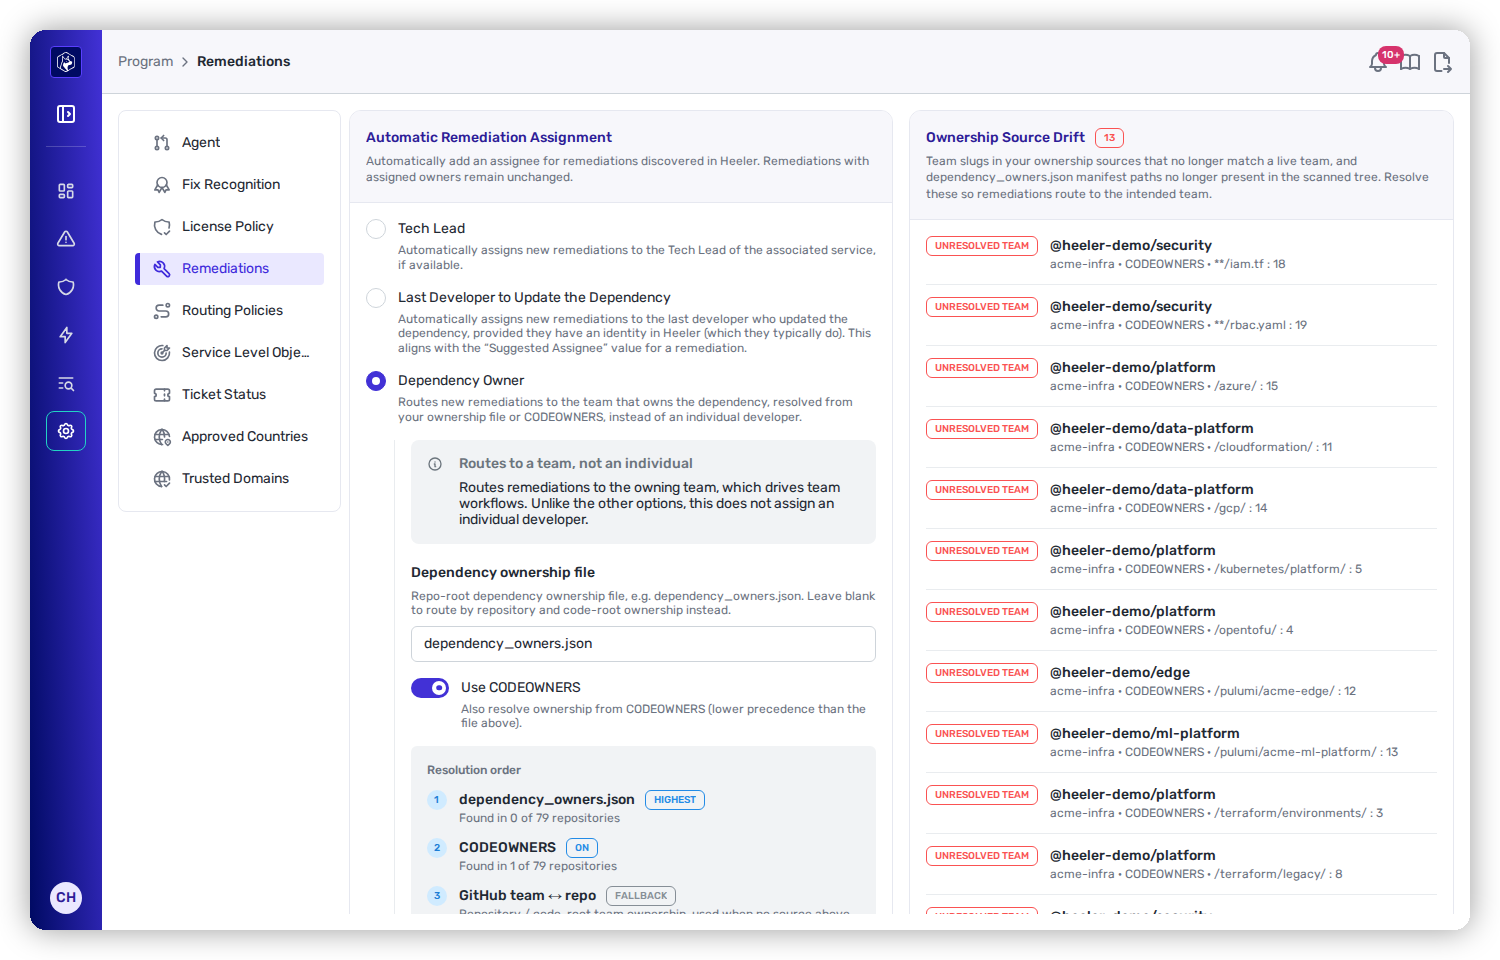The image size is (1500, 960).
Task: Open the @heeler-demo/ml-platform drift row
Action: pyautogui.click(x=1181, y=742)
